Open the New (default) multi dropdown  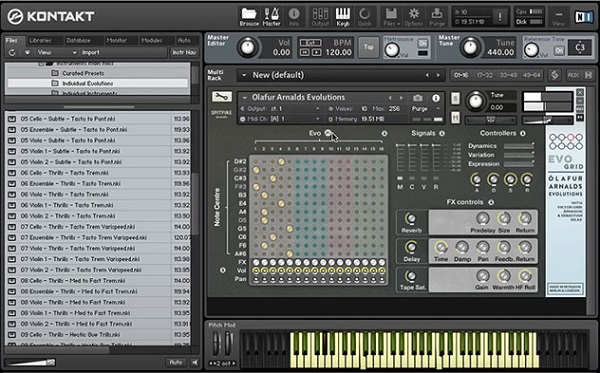point(244,75)
